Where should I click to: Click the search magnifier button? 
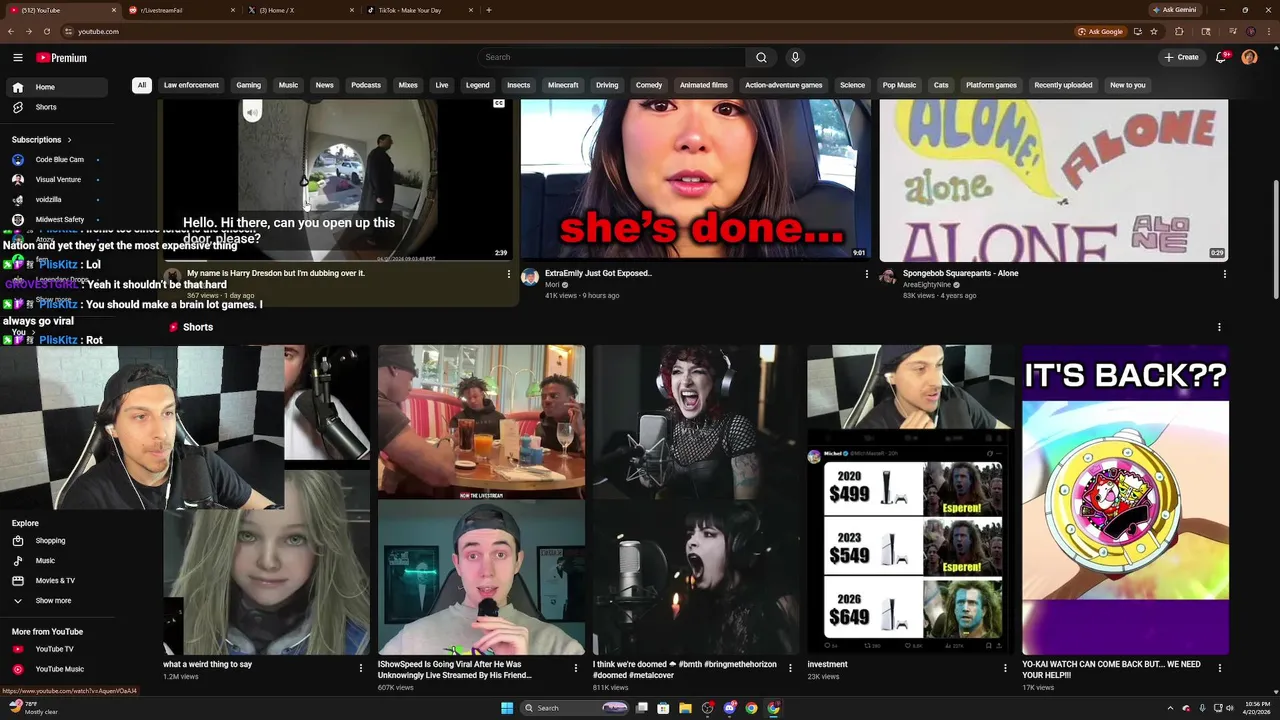point(761,57)
